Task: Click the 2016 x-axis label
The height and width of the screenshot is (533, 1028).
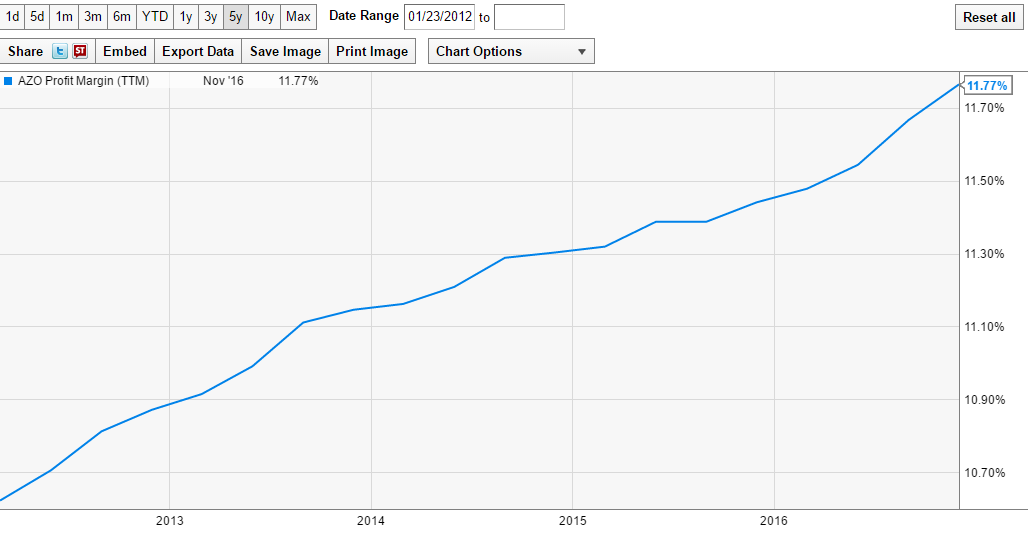Action: pos(774,521)
